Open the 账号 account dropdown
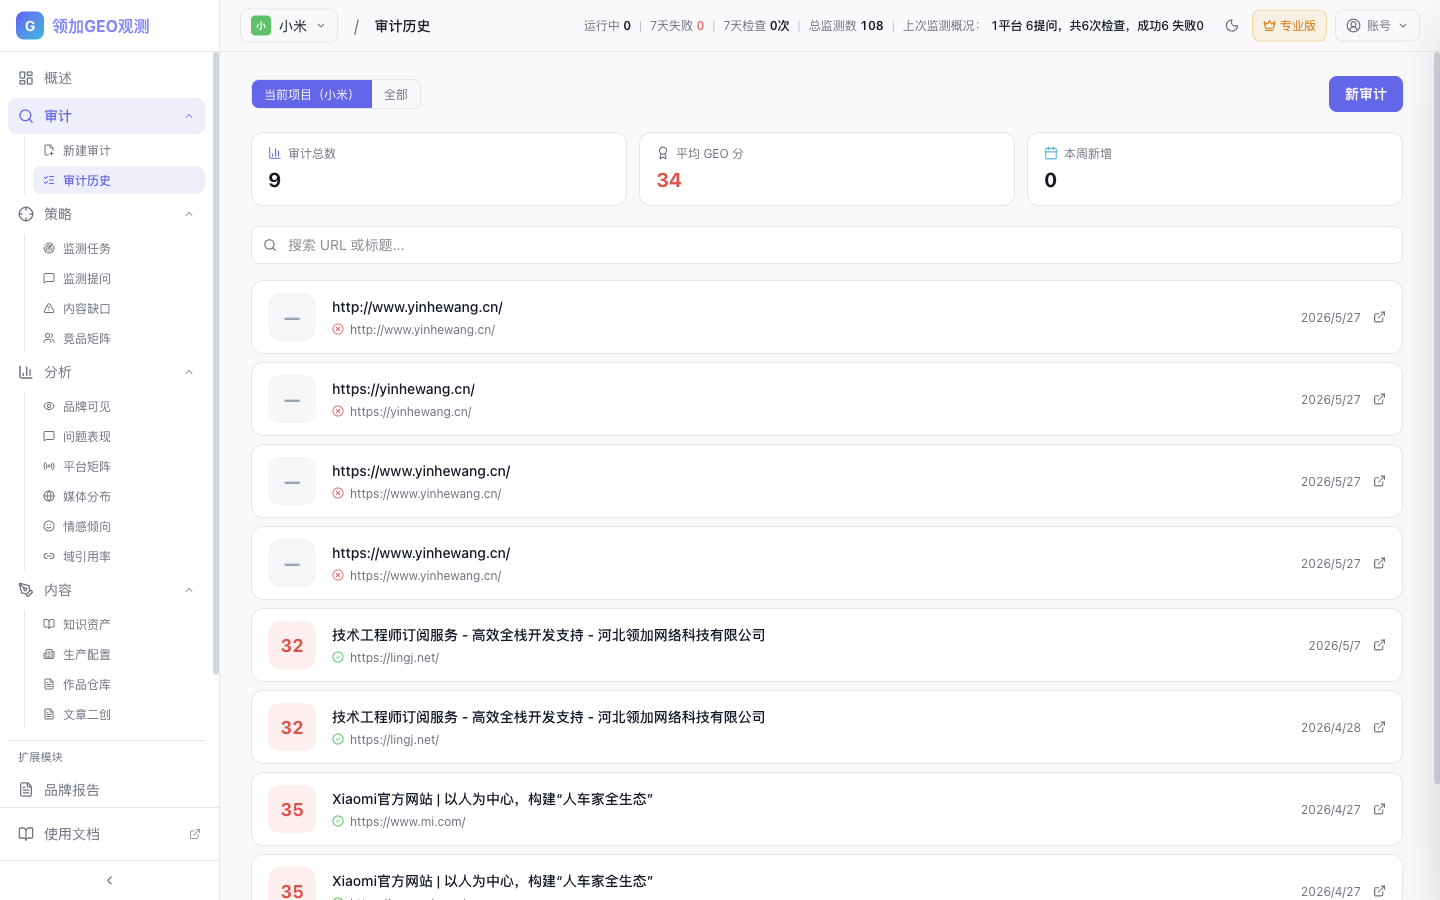The image size is (1440, 900). (1377, 26)
